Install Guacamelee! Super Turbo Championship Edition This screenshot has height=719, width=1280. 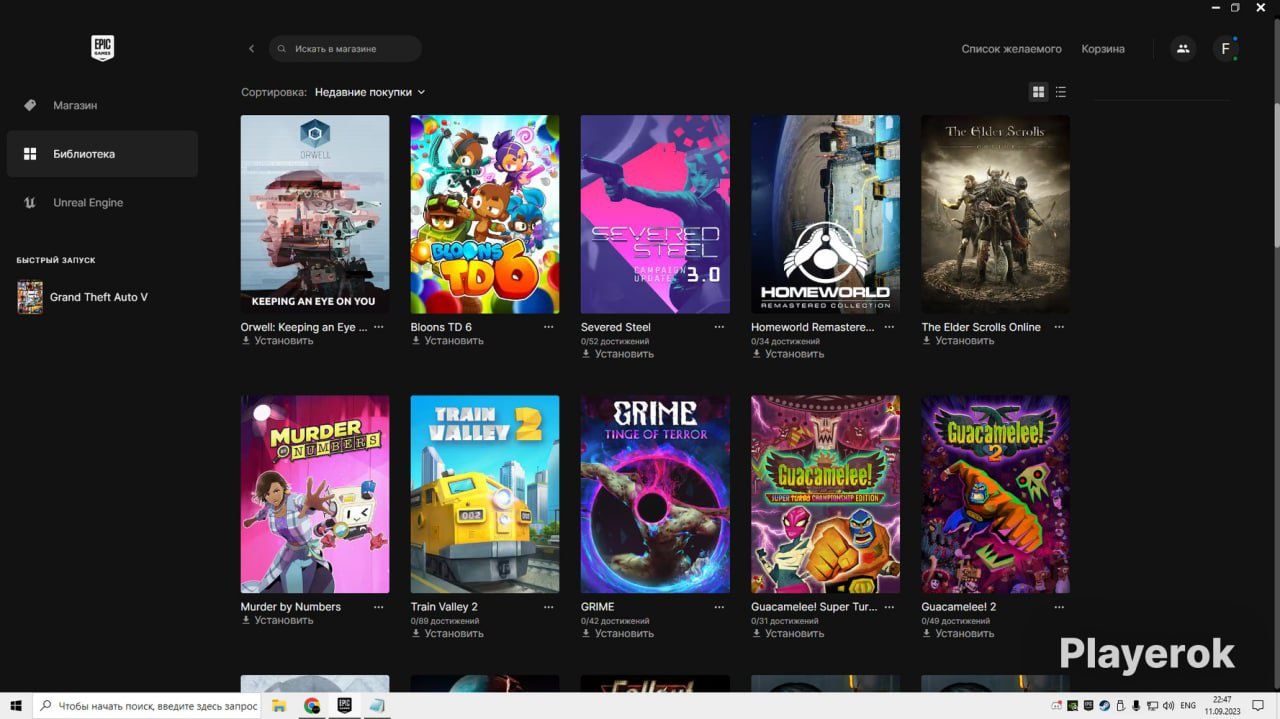(x=788, y=633)
